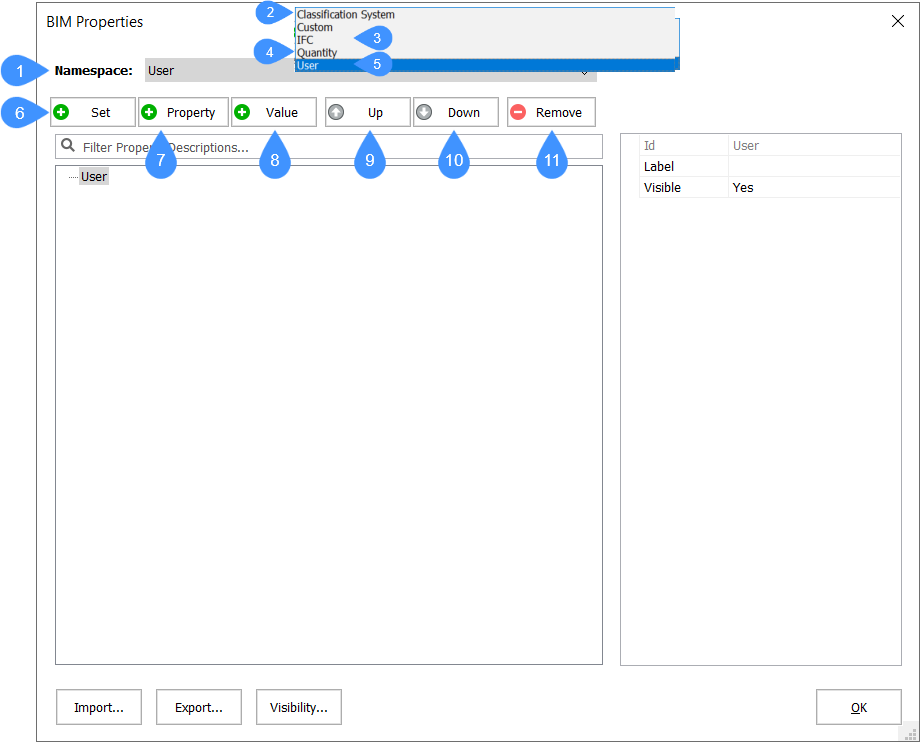Image resolution: width=920 pixels, height=742 pixels.
Task: Choose highlighted User namespace option
Action: pos(308,66)
